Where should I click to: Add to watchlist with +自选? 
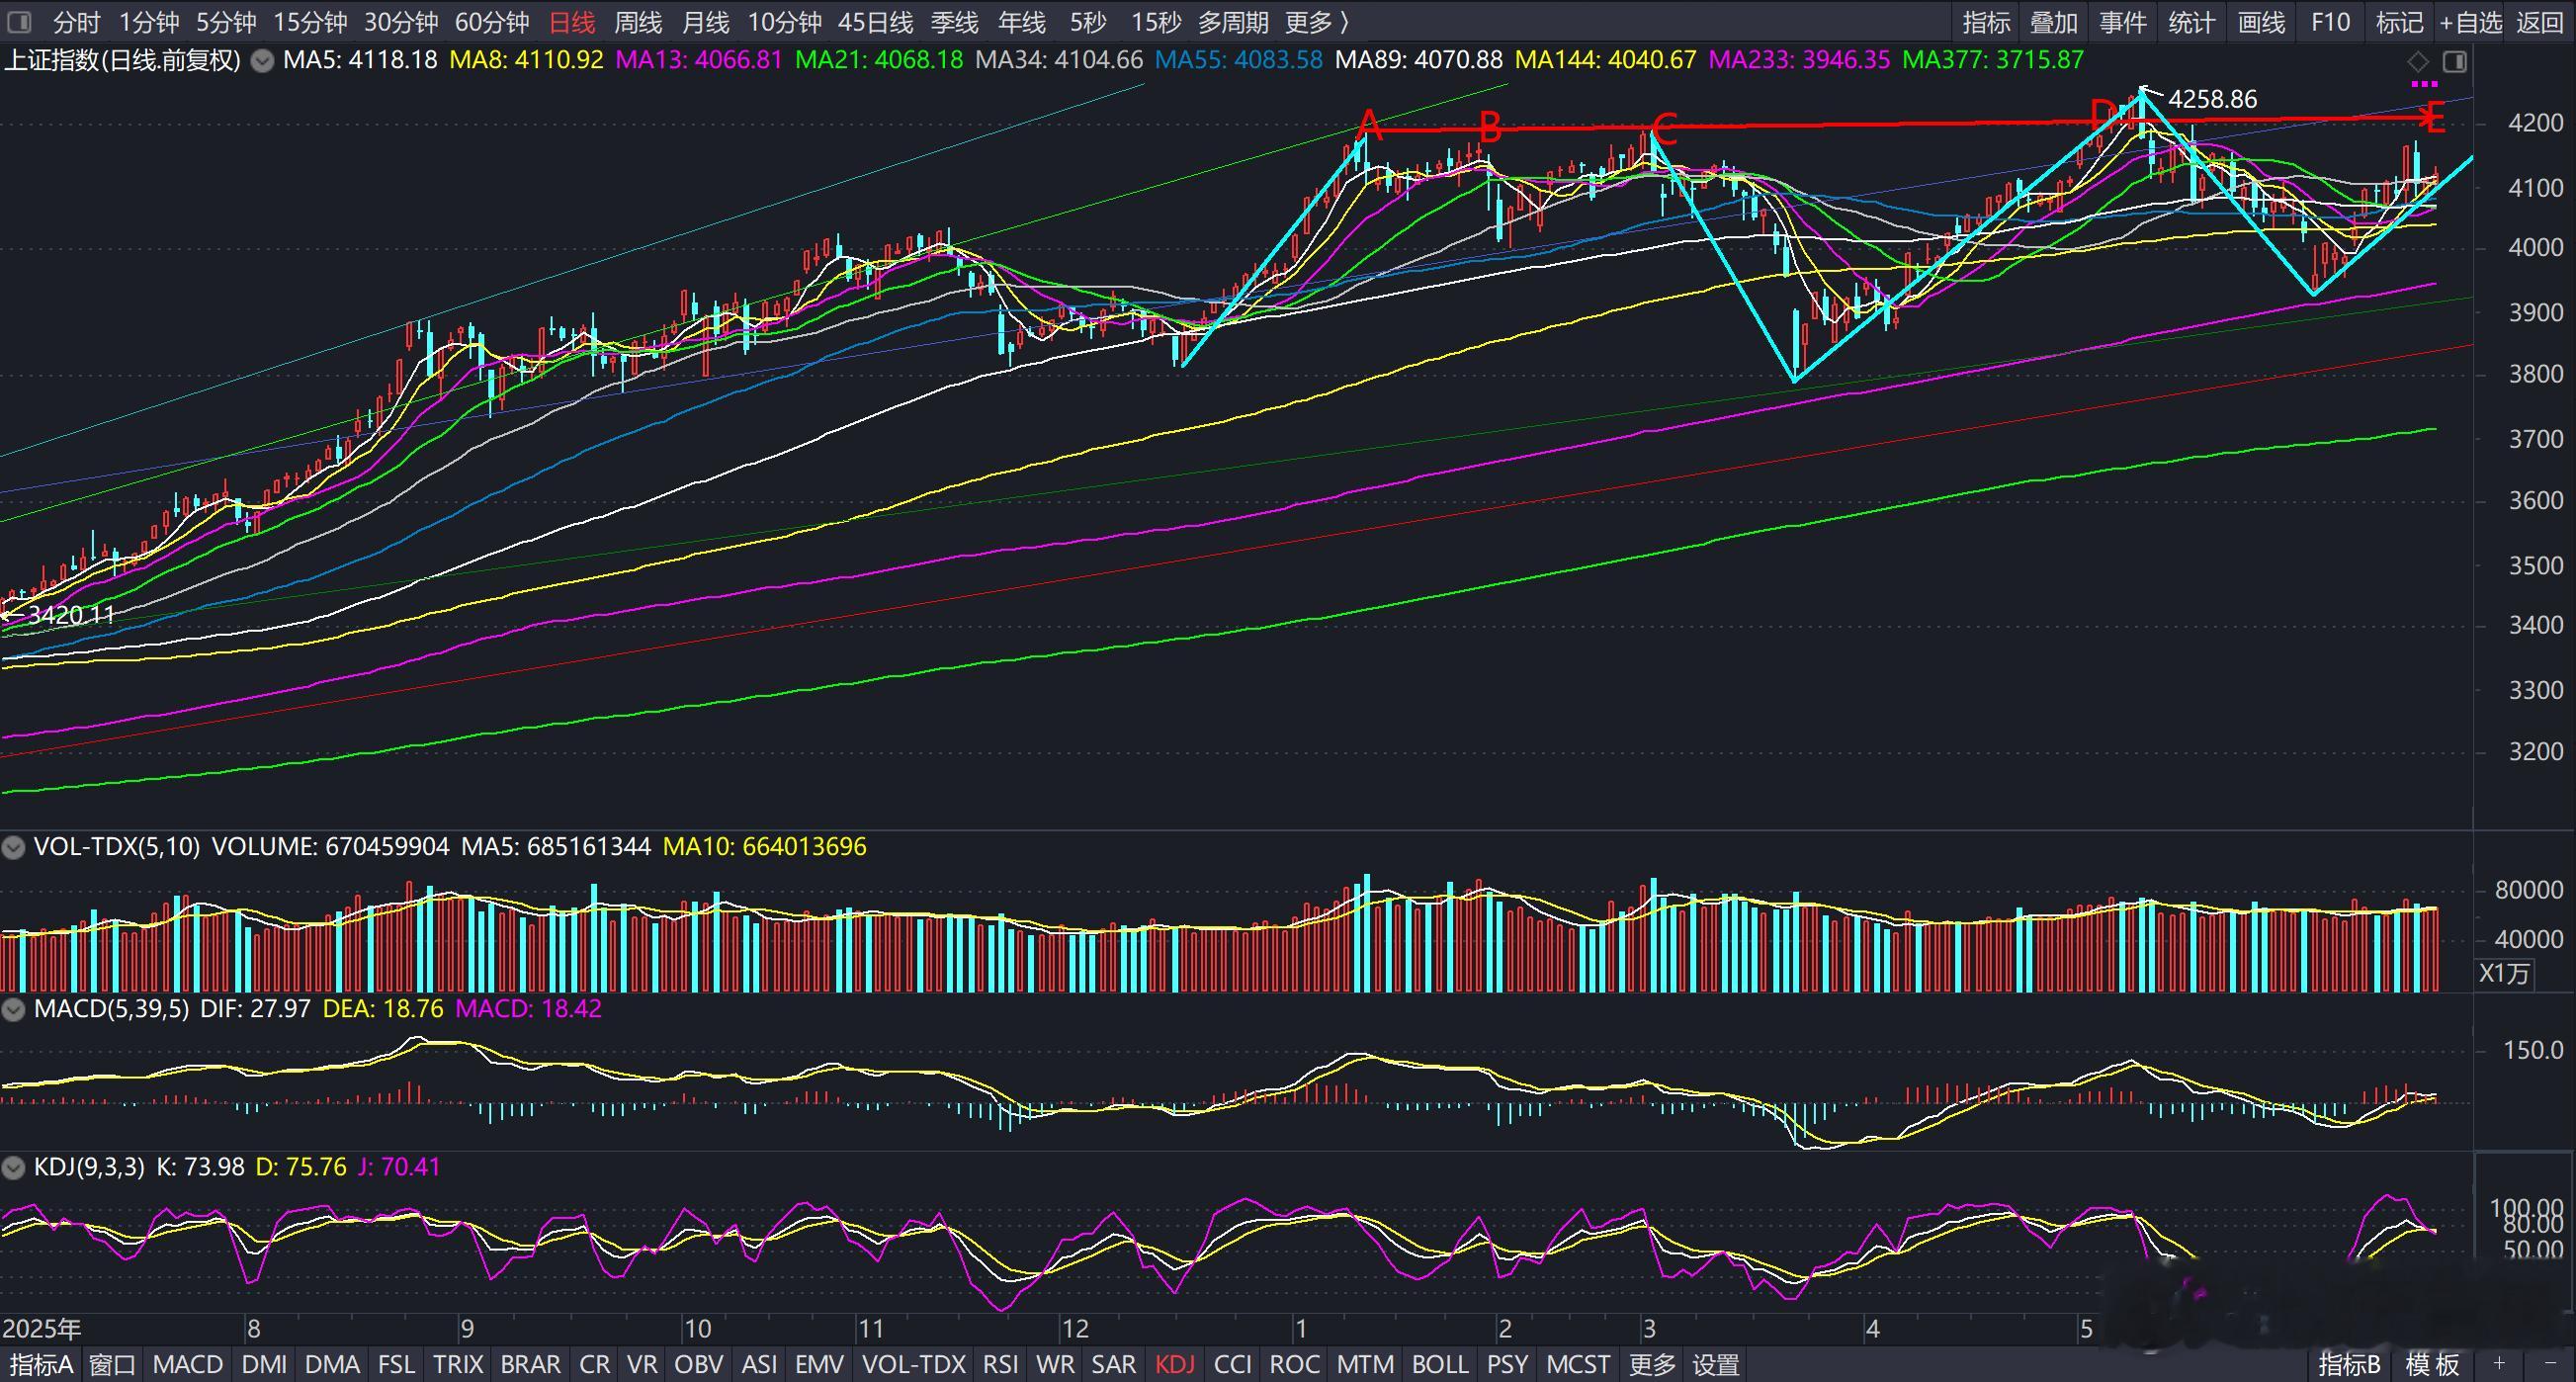2469,22
